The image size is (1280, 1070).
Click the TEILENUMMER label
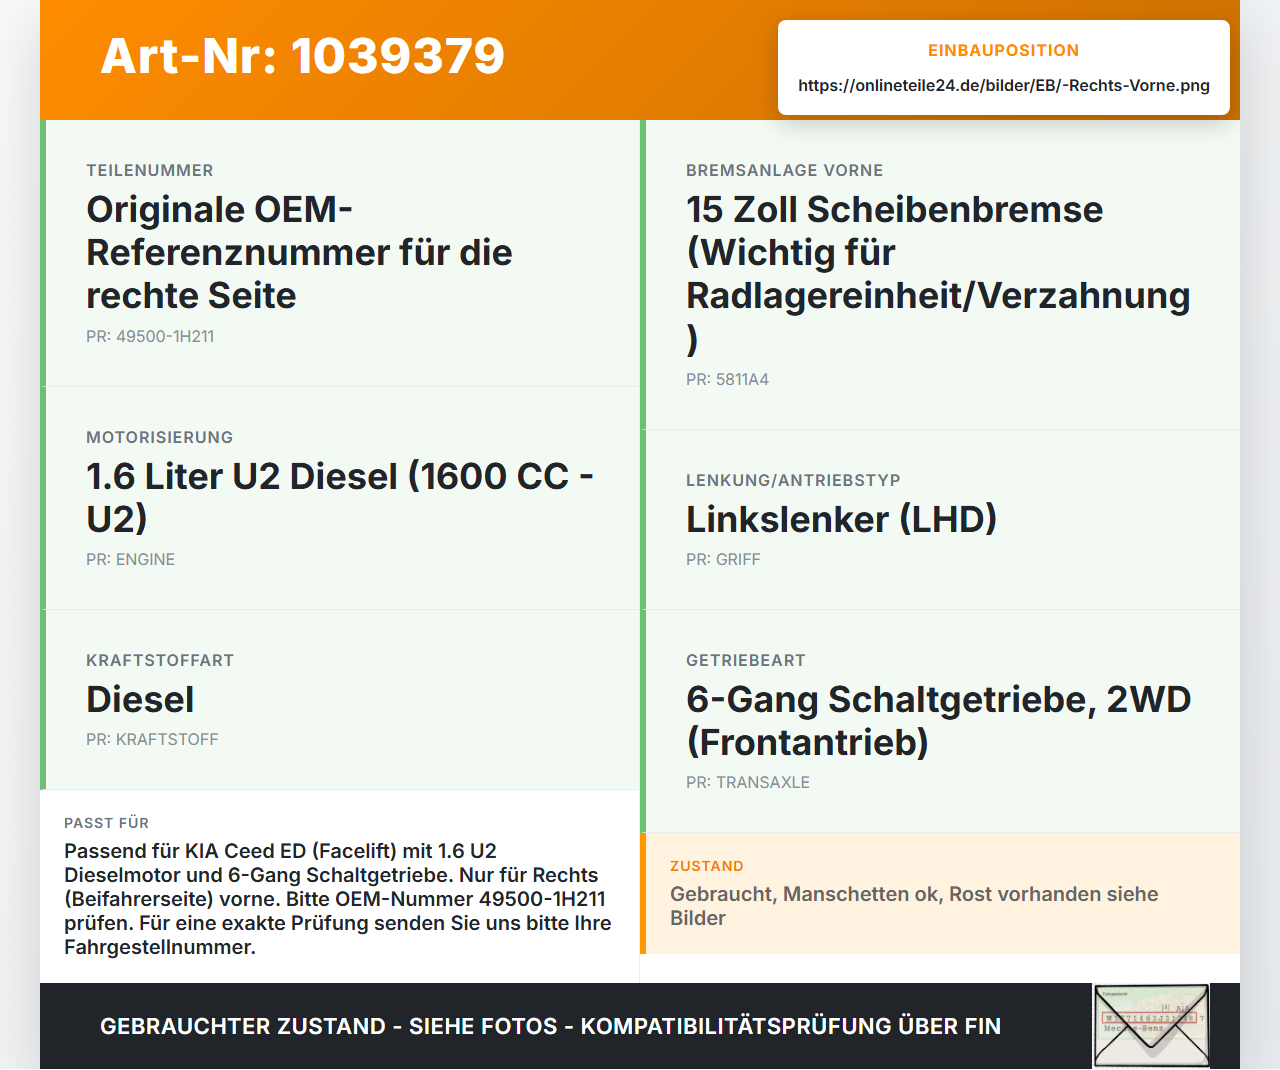pos(150,170)
